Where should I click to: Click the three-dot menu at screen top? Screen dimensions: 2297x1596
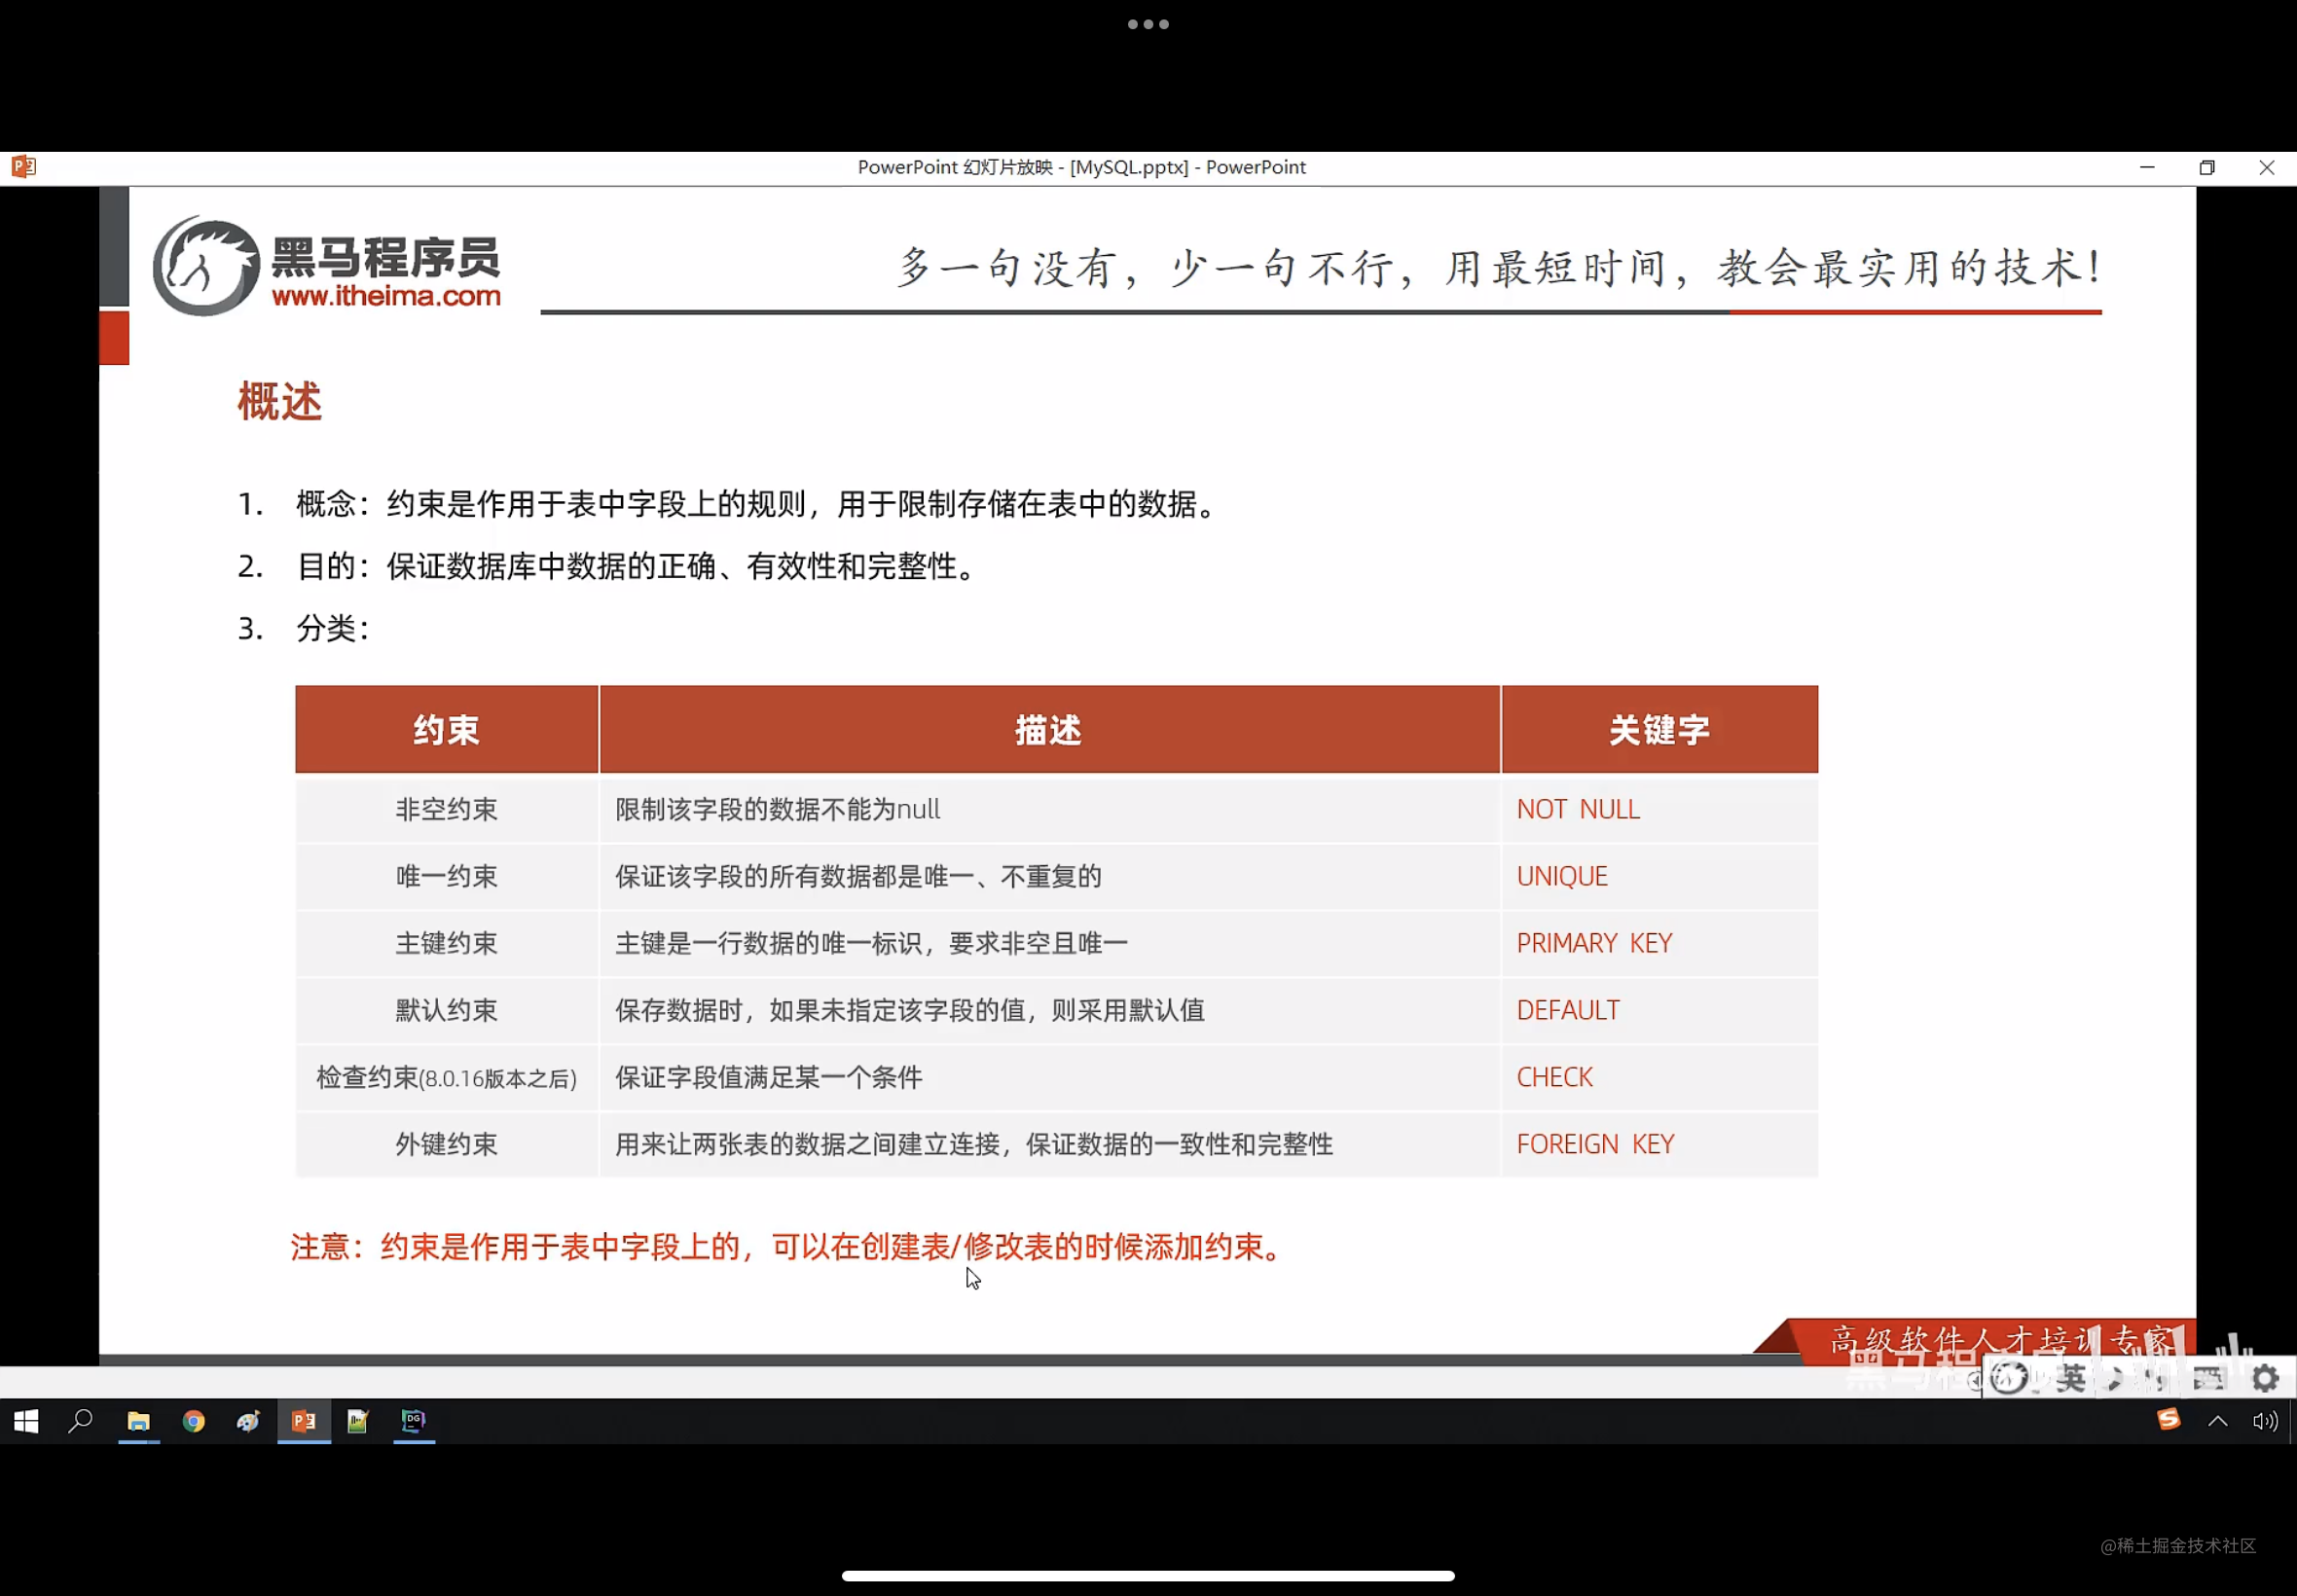1148,24
